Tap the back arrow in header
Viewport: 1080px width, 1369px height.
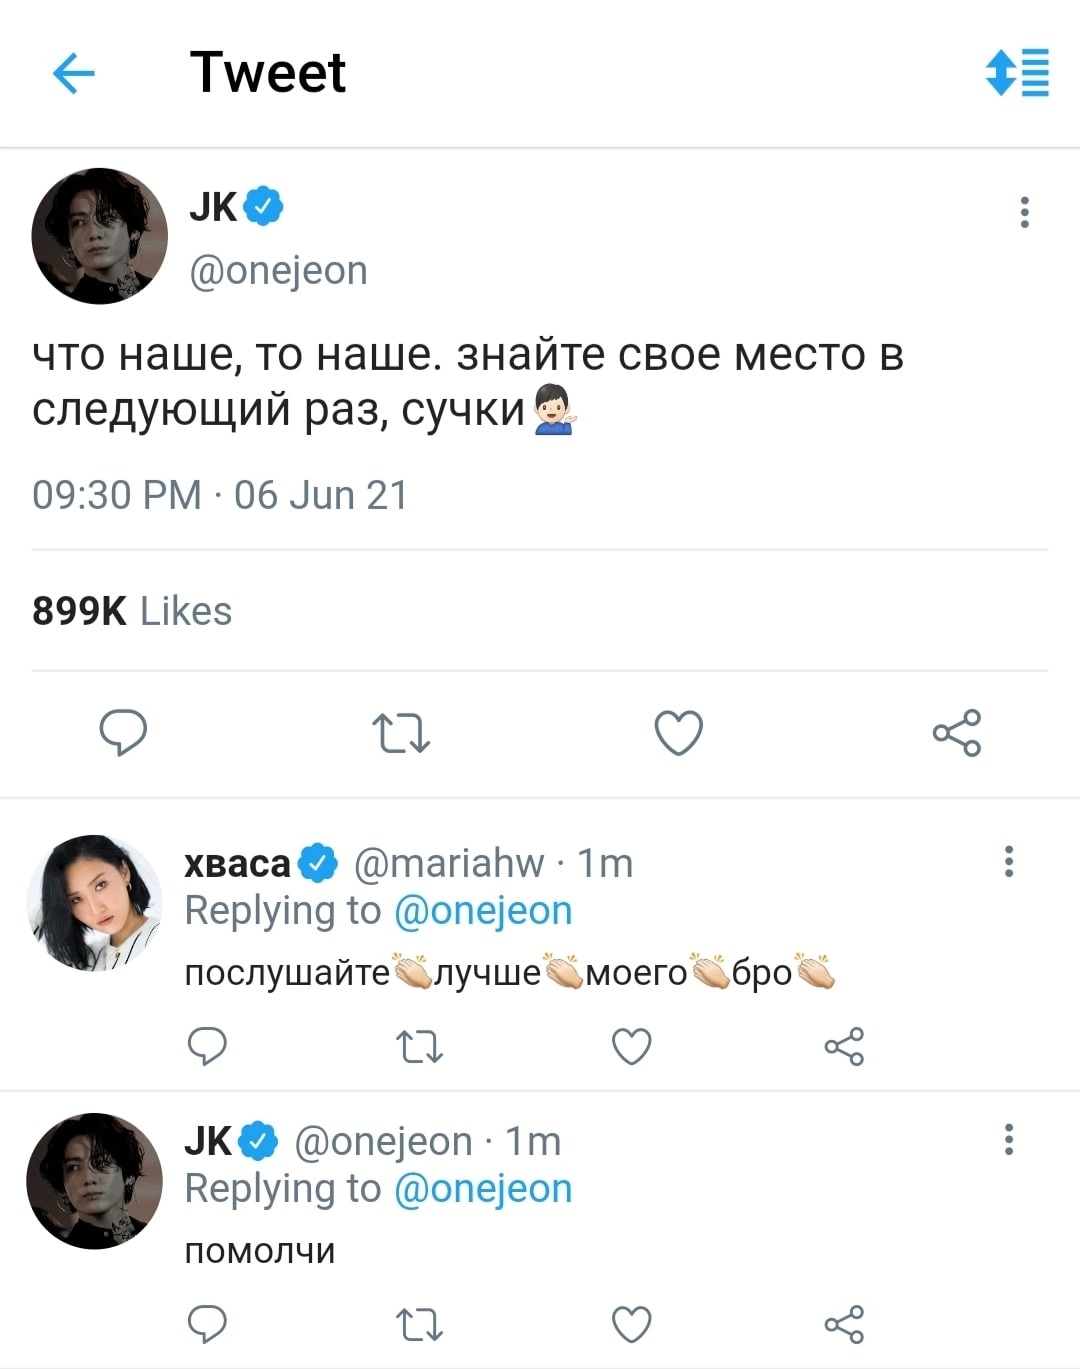point(73,73)
